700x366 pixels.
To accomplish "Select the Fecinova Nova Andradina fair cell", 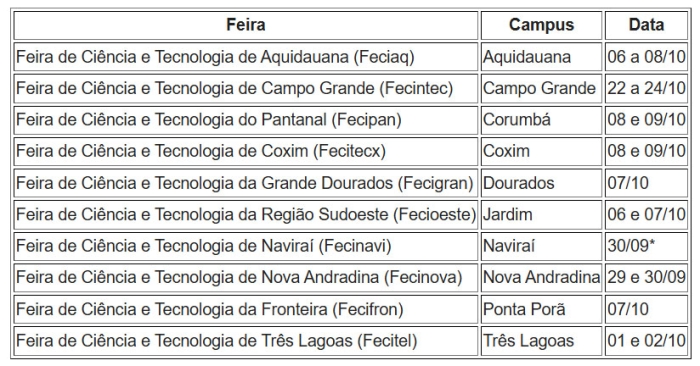I will pyautogui.click(x=246, y=278).
